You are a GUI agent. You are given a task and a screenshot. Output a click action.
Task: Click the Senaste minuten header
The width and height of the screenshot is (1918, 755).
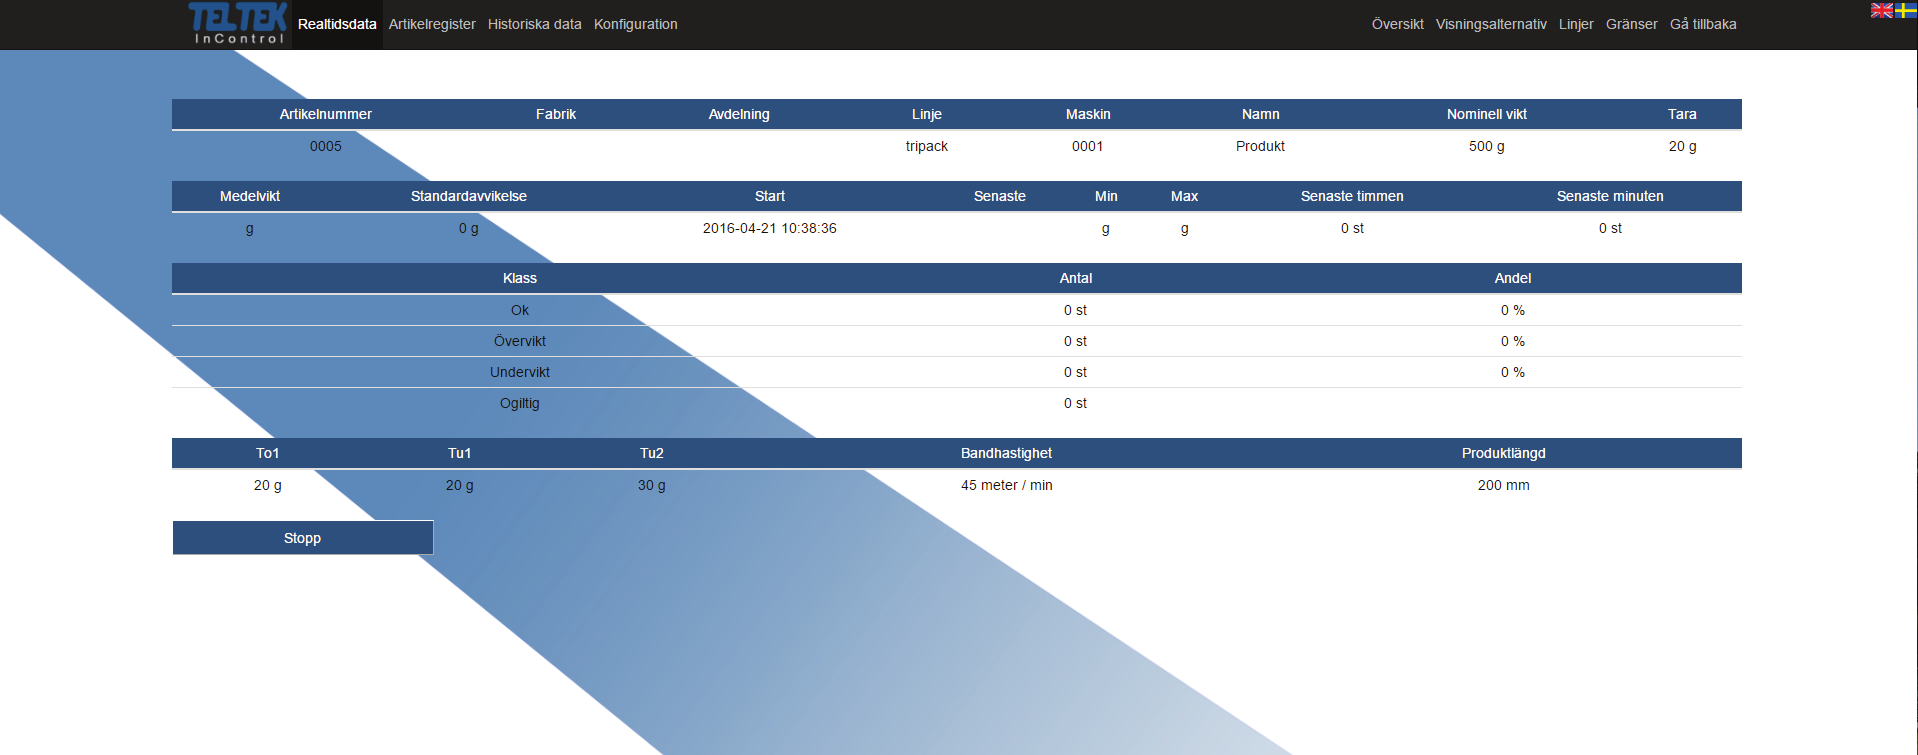tap(1610, 196)
